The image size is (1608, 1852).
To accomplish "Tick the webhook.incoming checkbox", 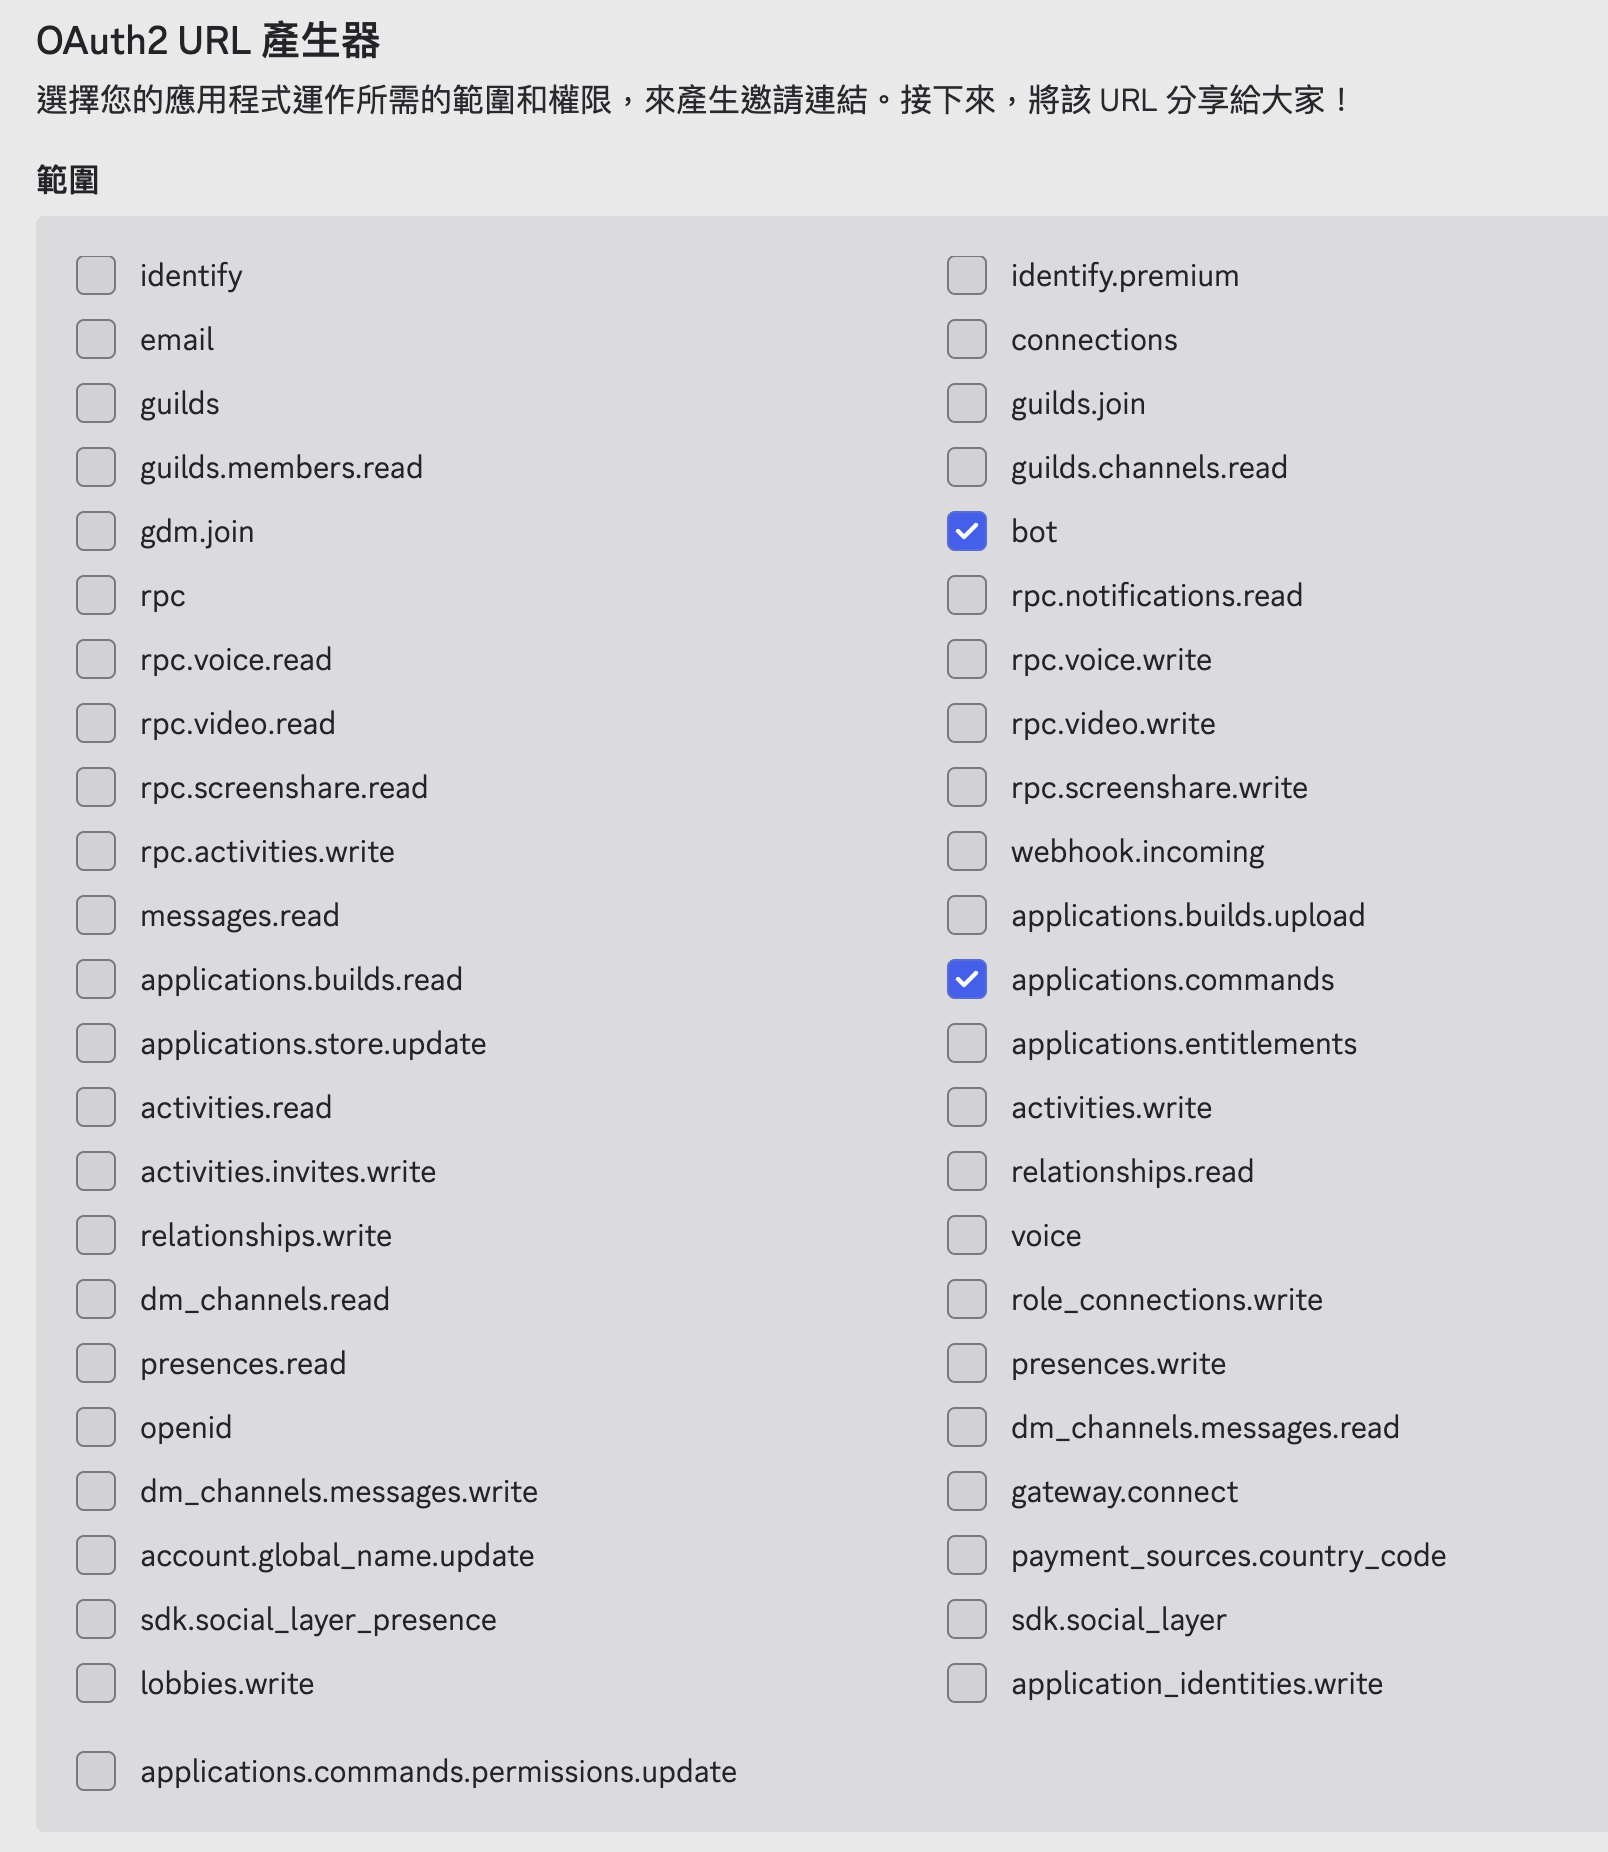I will 967,852.
